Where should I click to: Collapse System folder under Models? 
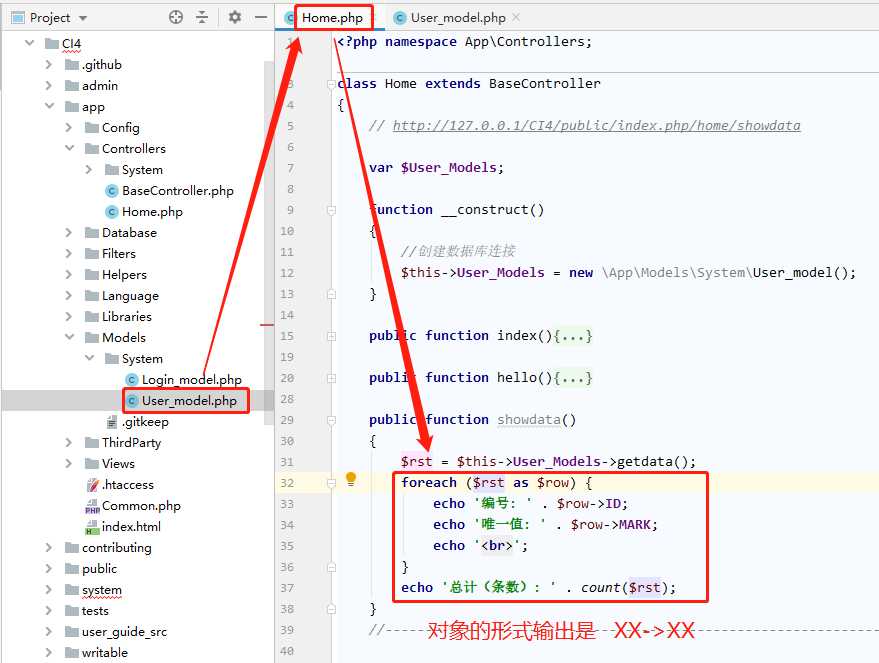90,358
